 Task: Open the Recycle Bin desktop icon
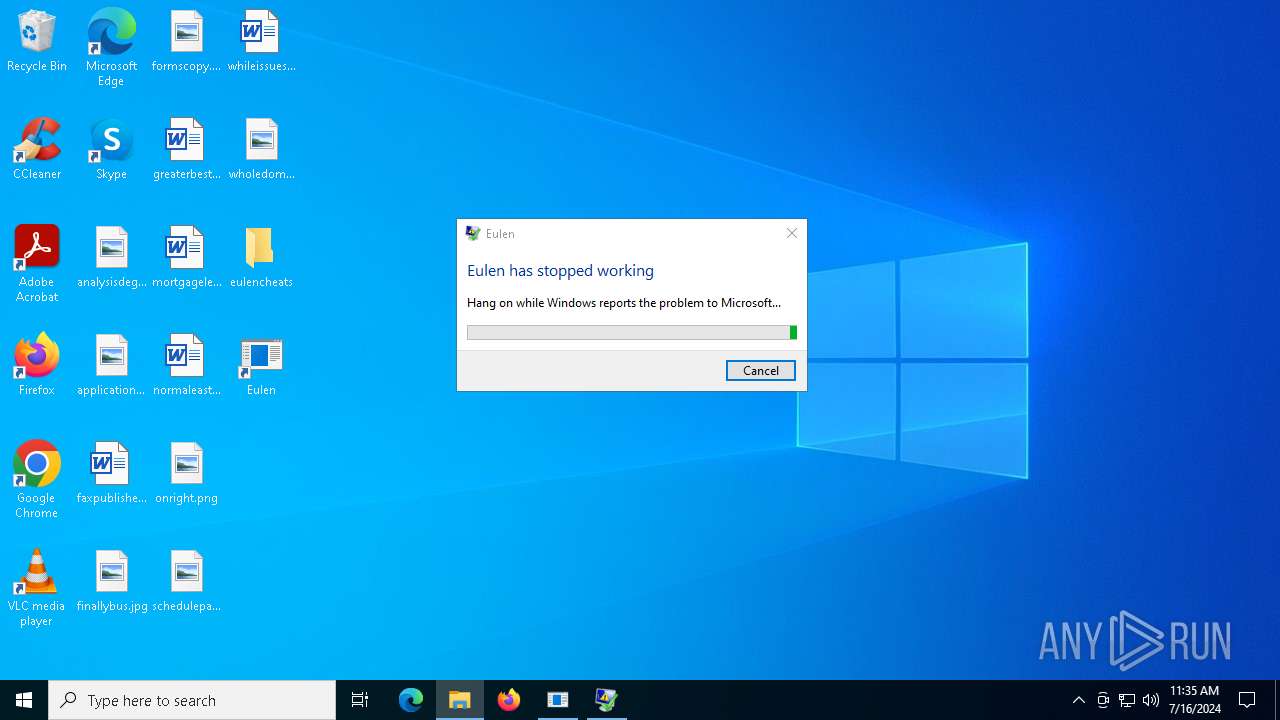(37, 42)
